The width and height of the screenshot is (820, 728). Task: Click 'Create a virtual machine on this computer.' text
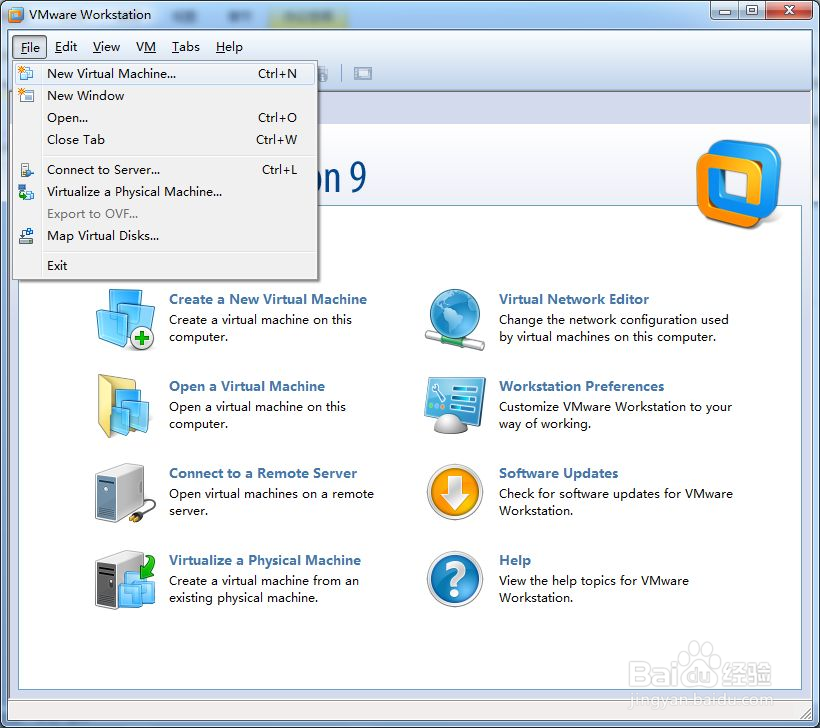pyautogui.click(x=260, y=328)
